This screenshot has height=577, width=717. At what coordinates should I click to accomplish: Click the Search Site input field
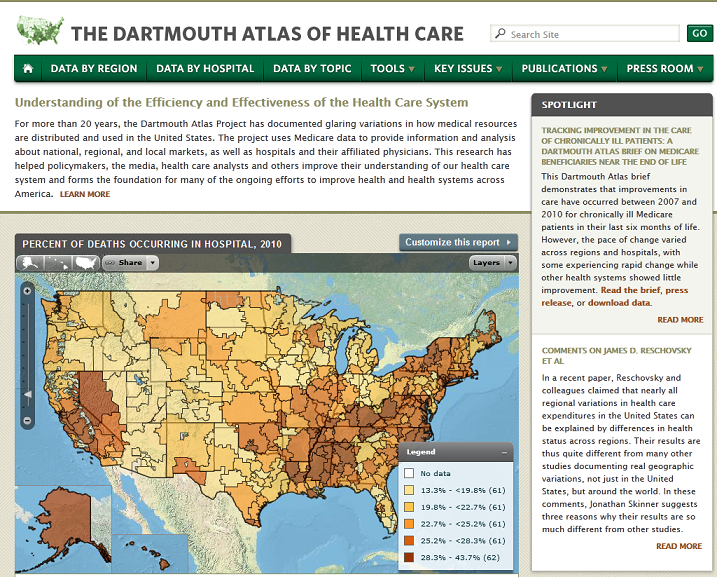585,34
